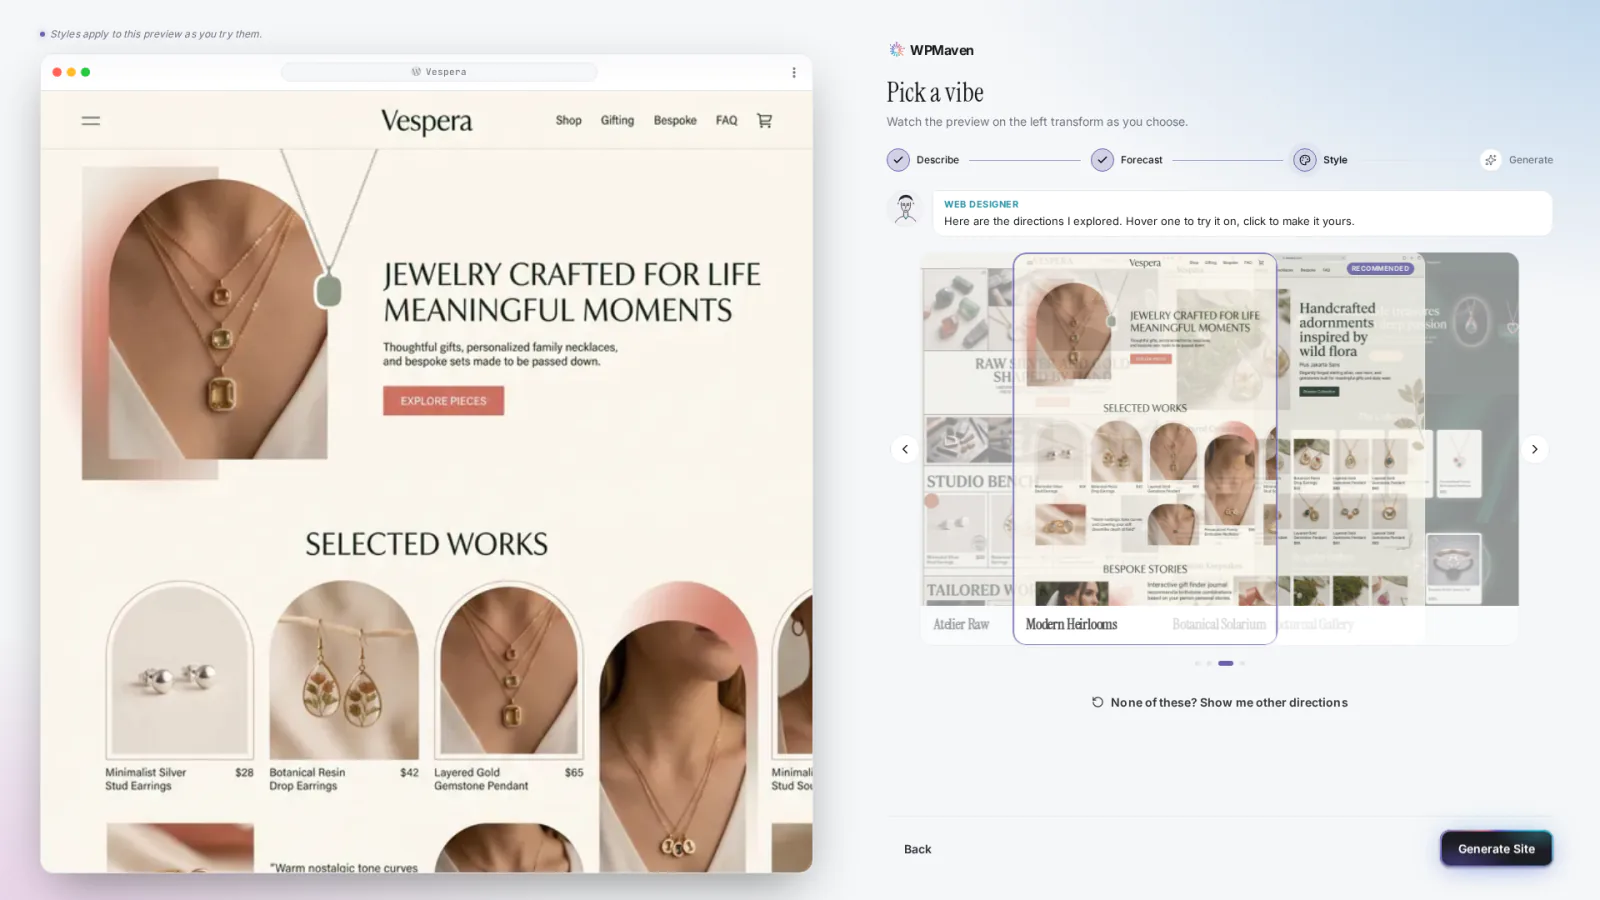The height and width of the screenshot is (900, 1600).
Task: Click the Style step label
Action: (x=1335, y=160)
